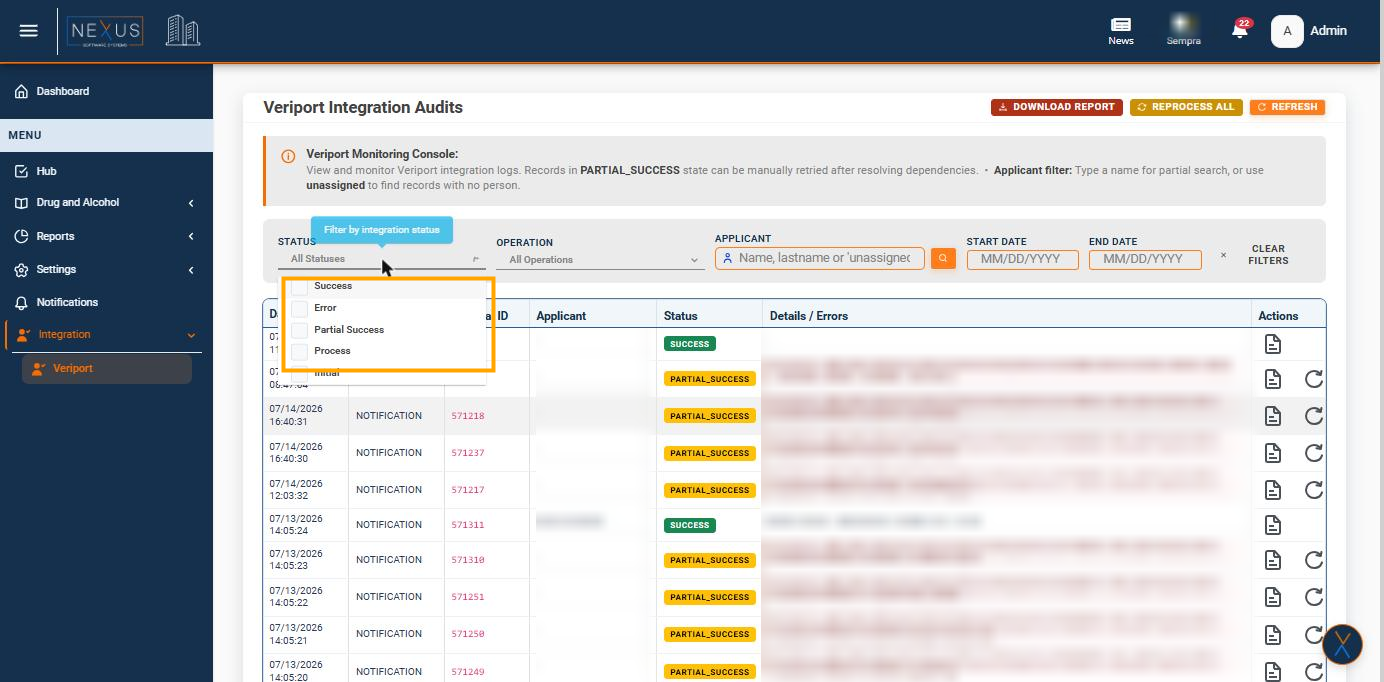
Task: Click the Reprocess All button
Action: (1186, 107)
